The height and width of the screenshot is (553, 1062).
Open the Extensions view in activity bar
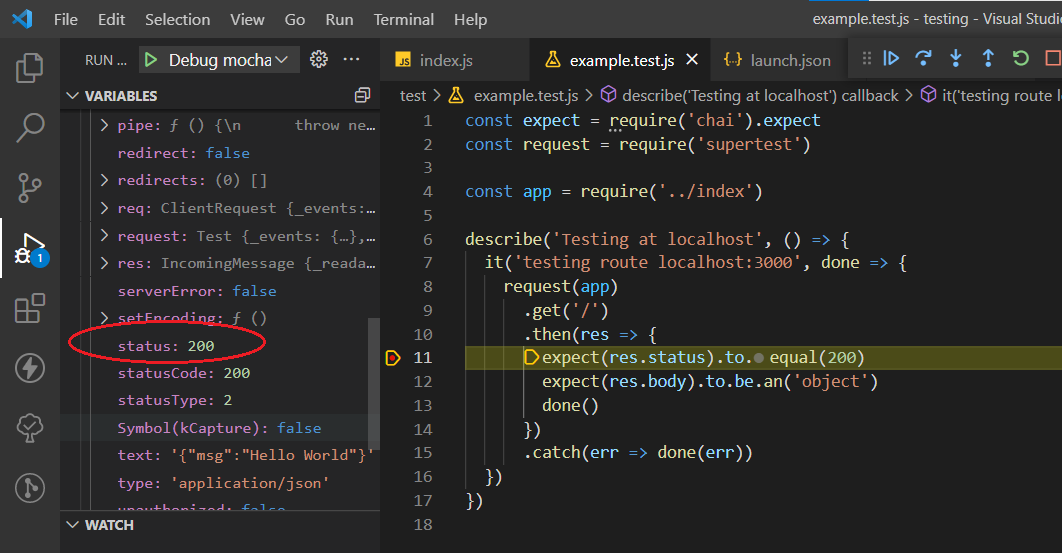[x=30, y=308]
